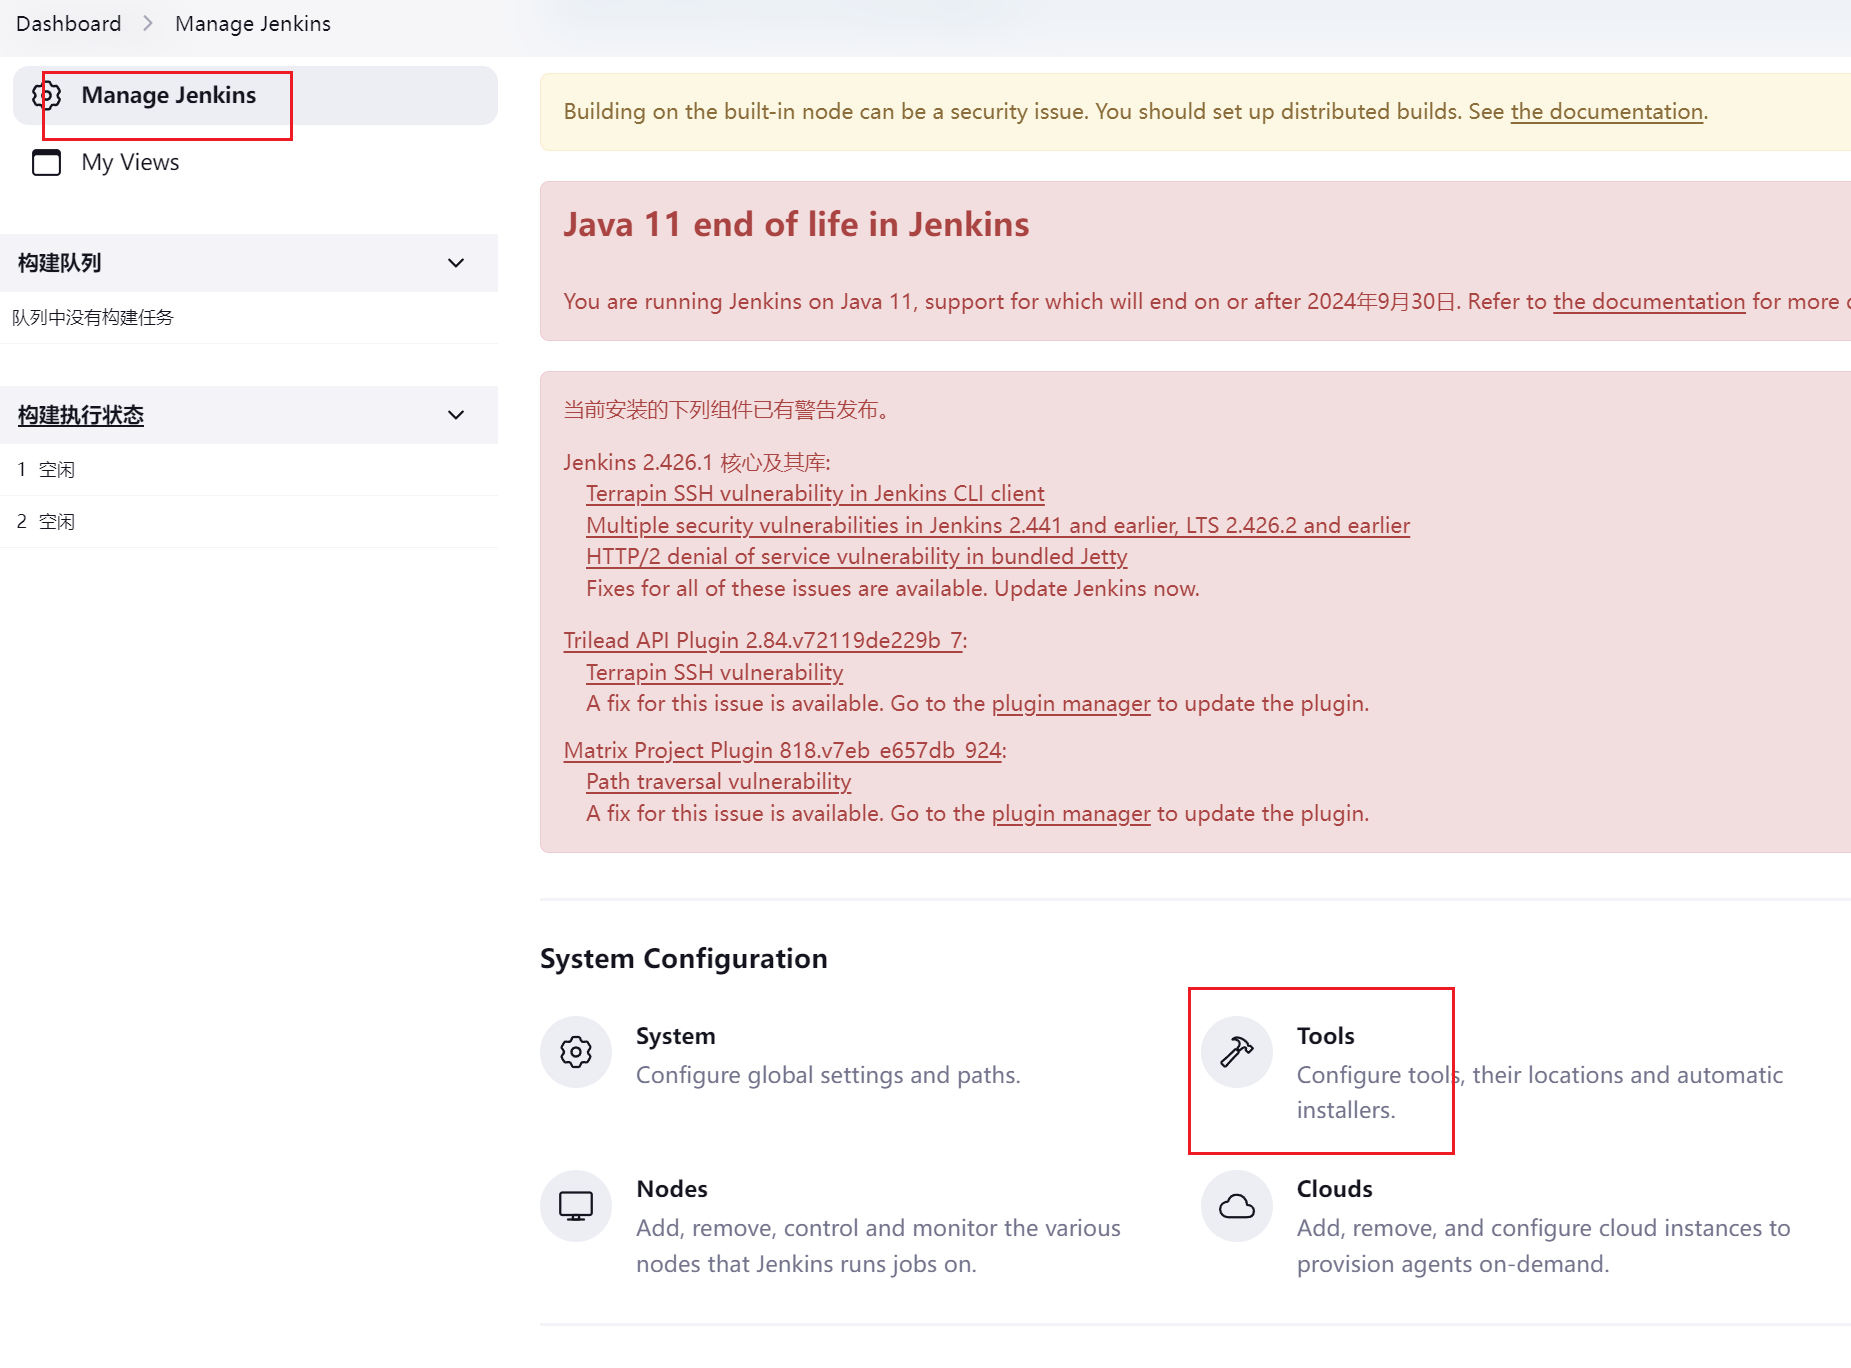Image resolution: width=1851 pixels, height=1368 pixels.
Task: Select Manage Jenkins breadcrumb item
Action: pos(253,23)
